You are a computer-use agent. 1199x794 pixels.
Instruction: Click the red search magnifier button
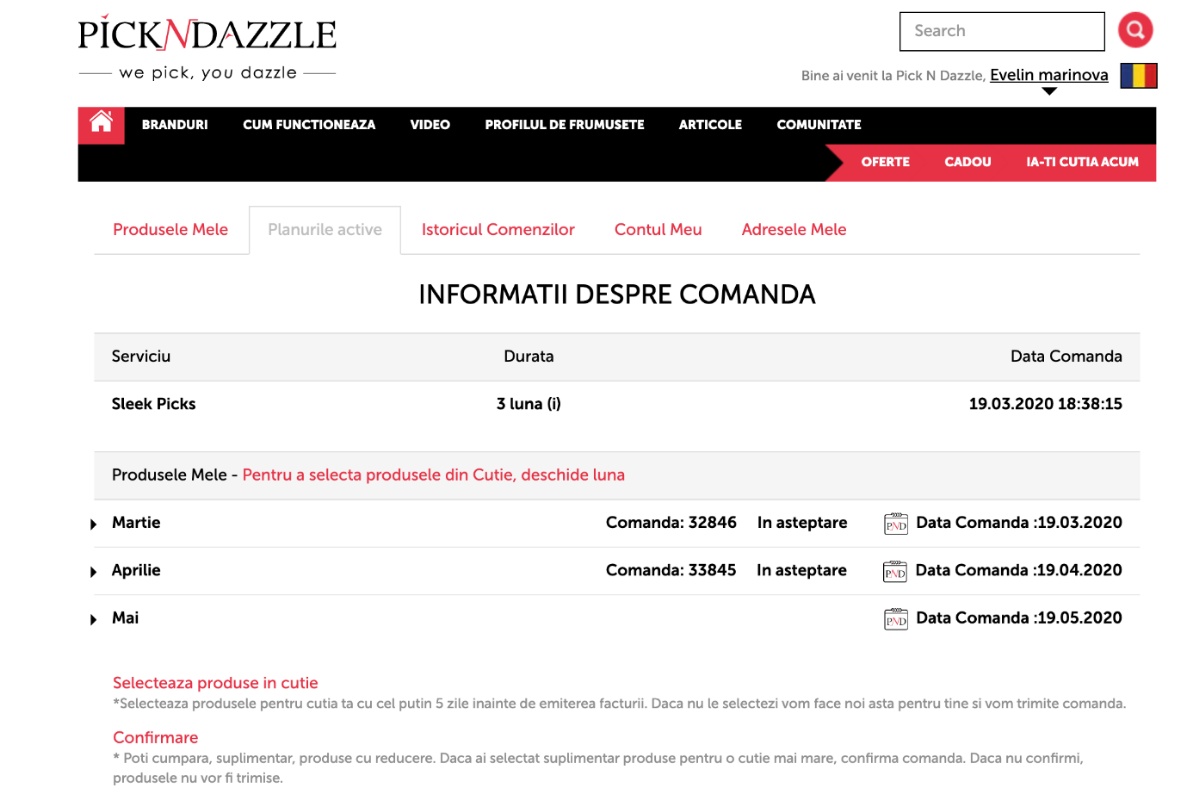[x=1136, y=31]
